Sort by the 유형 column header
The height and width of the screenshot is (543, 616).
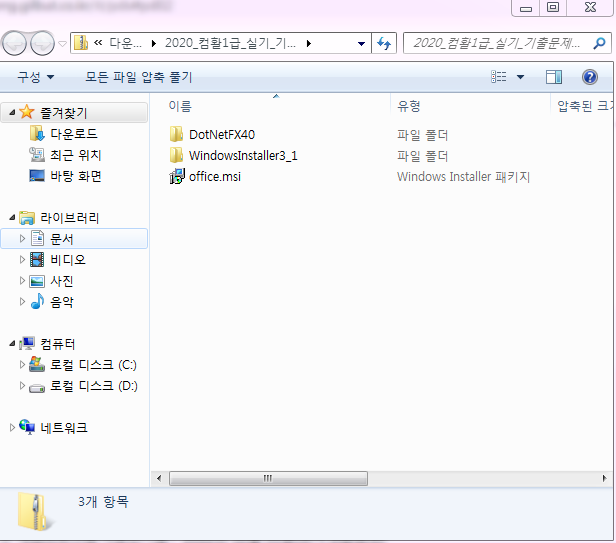tap(410, 105)
